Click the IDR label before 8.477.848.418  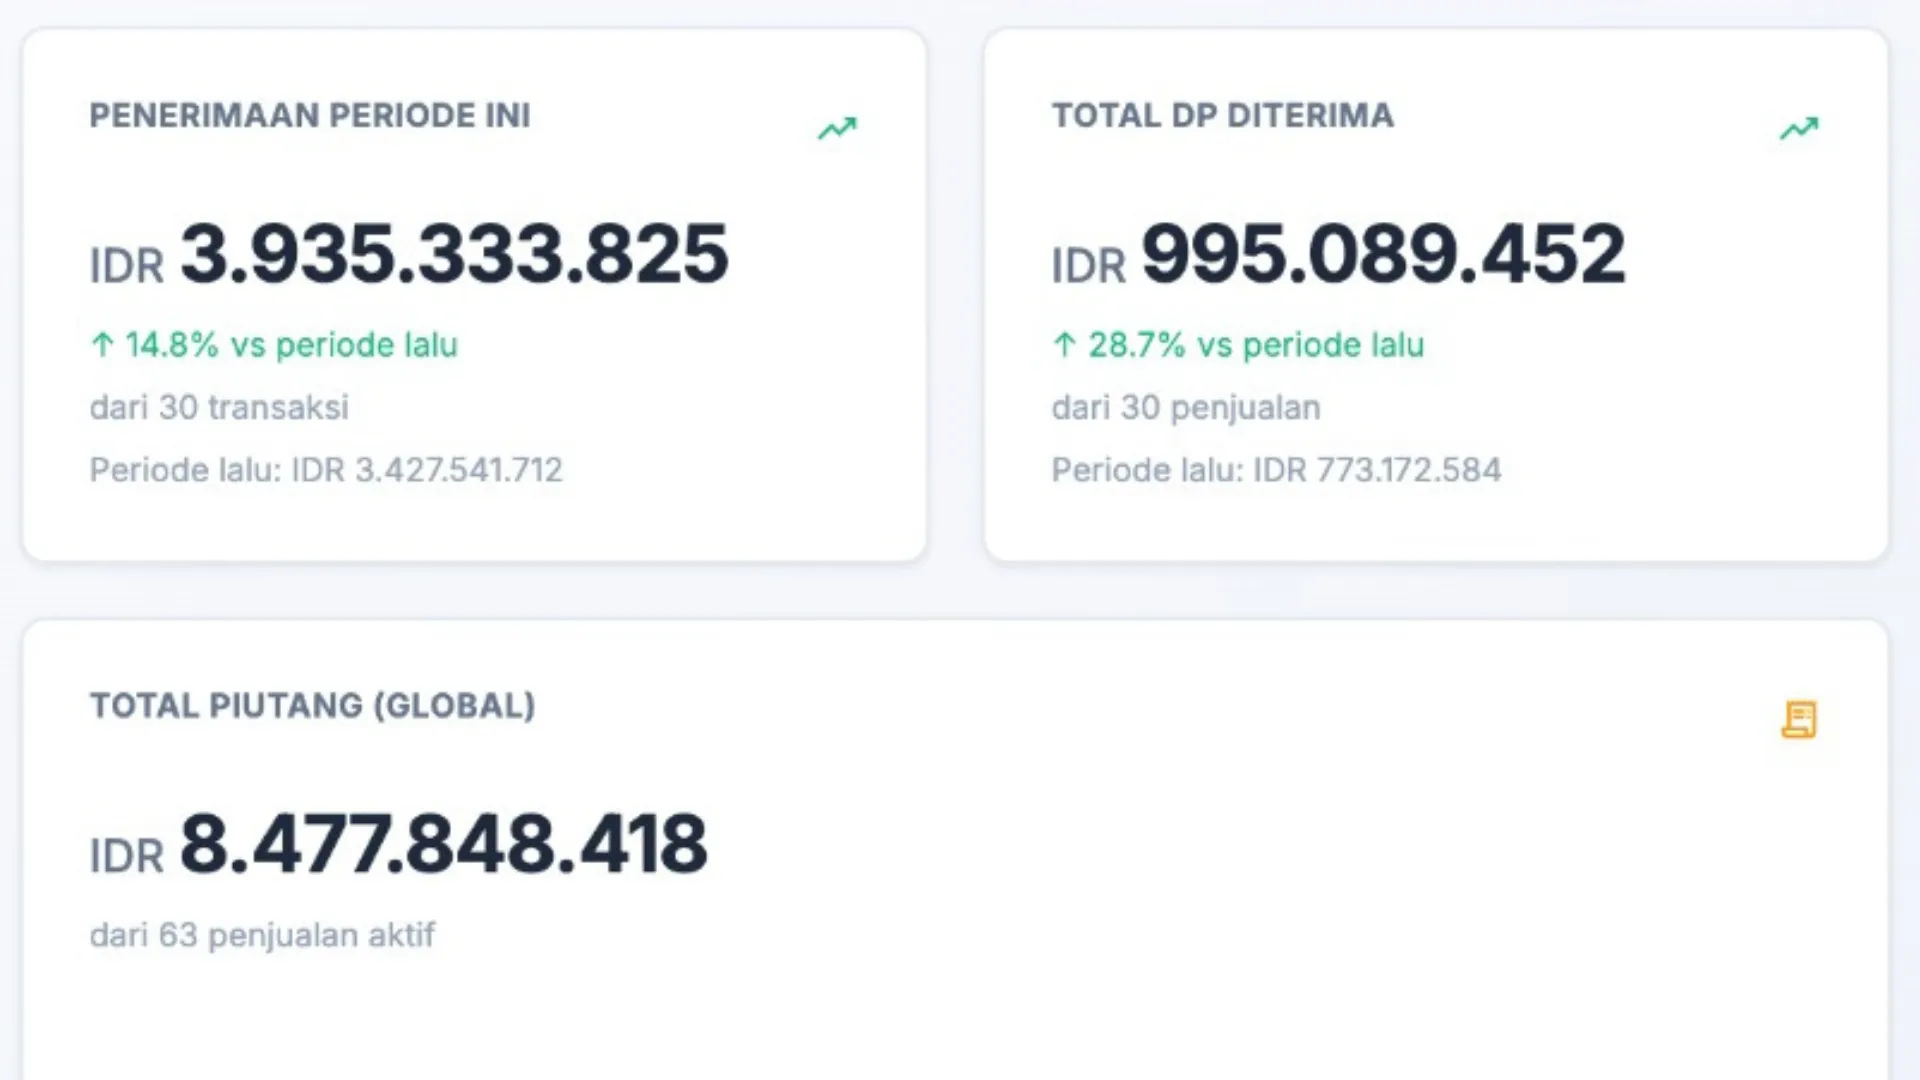126,857
